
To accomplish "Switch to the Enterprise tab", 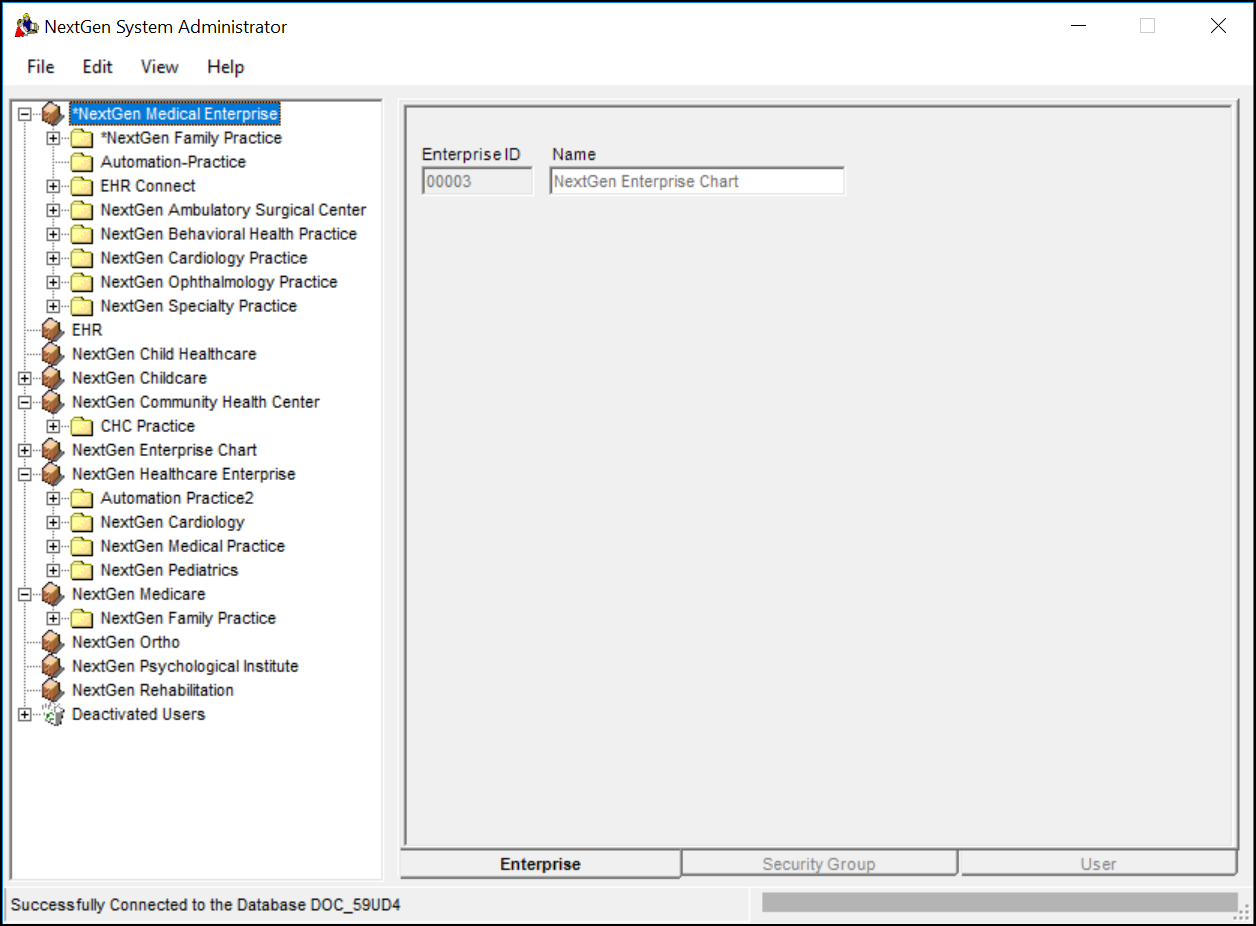I will [x=541, y=864].
